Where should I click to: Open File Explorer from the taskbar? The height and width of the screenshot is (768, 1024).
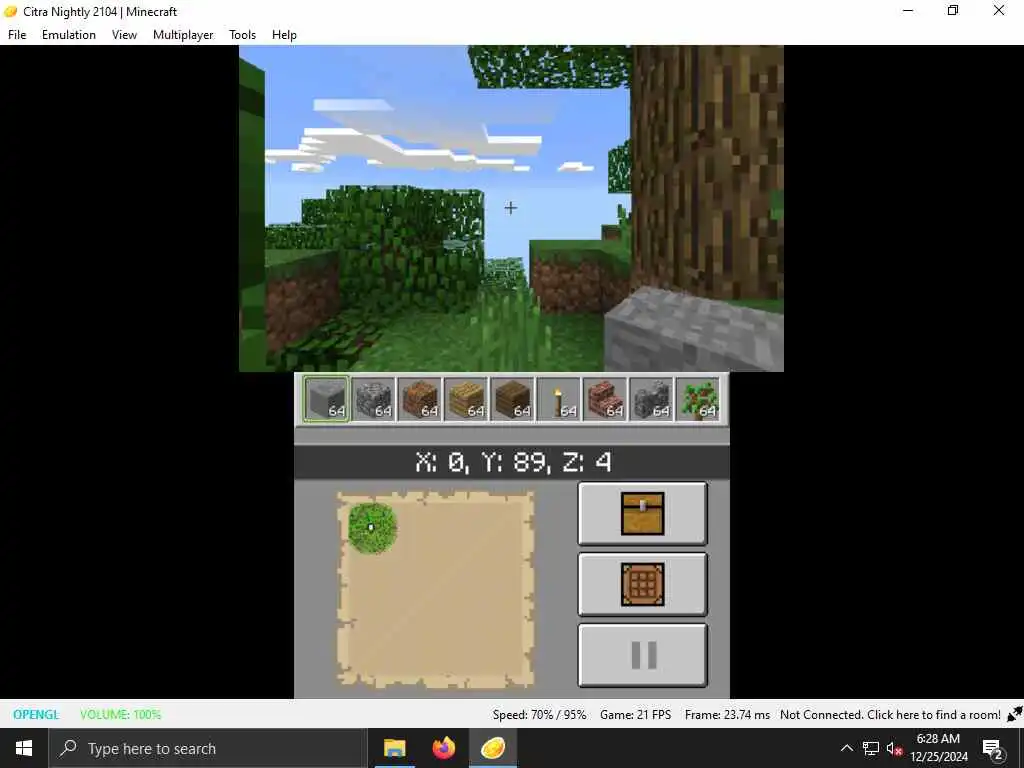(394, 748)
